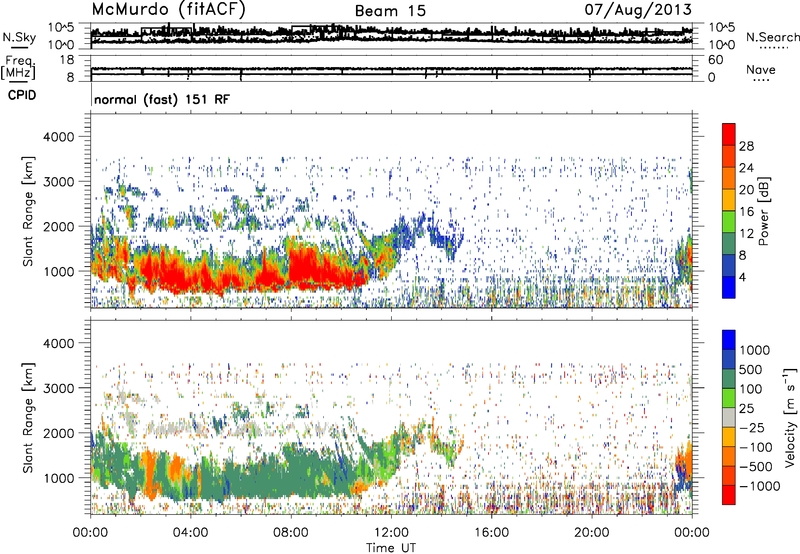Click the 'N.Sky' legend label
800x554 pixels.
click(x=19, y=37)
